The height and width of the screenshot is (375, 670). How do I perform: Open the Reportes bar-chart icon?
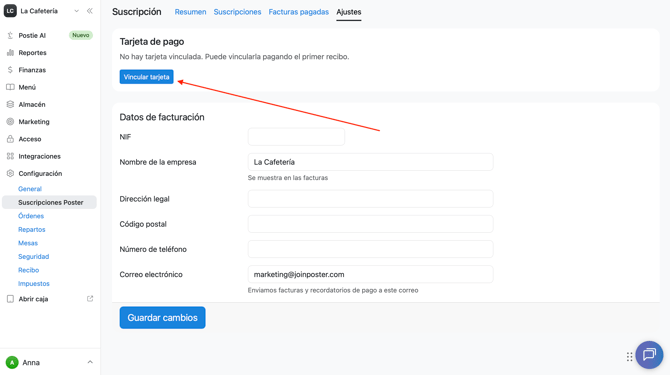[x=10, y=53]
